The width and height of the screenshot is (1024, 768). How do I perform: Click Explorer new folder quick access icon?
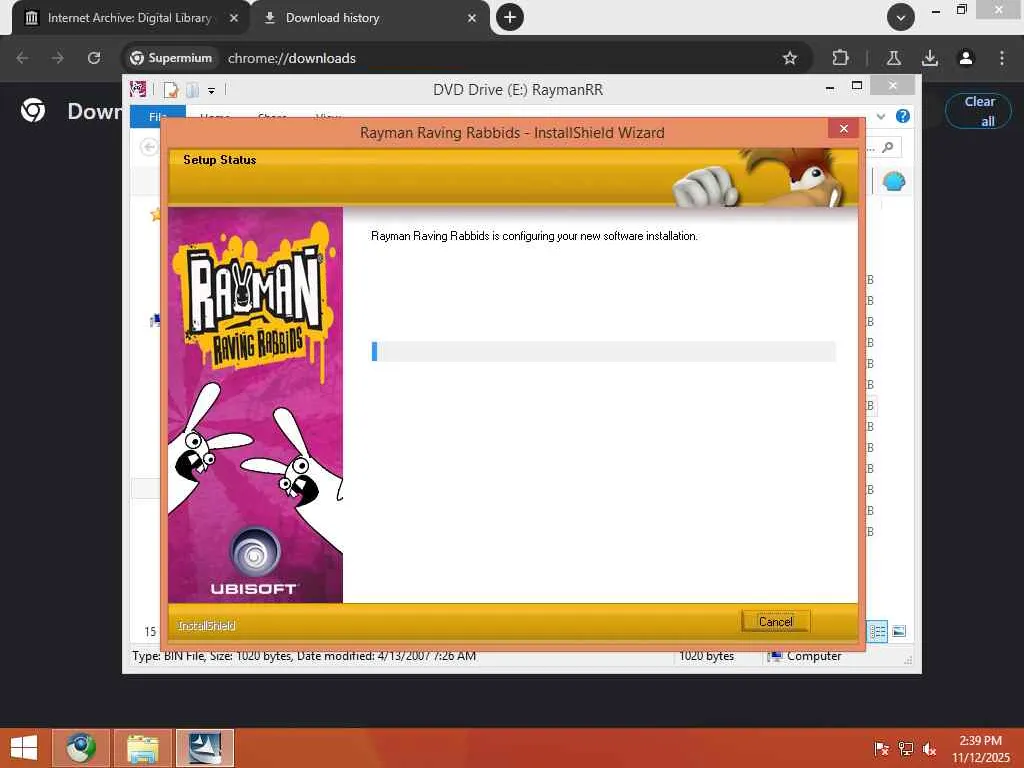[x=193, y=89]
